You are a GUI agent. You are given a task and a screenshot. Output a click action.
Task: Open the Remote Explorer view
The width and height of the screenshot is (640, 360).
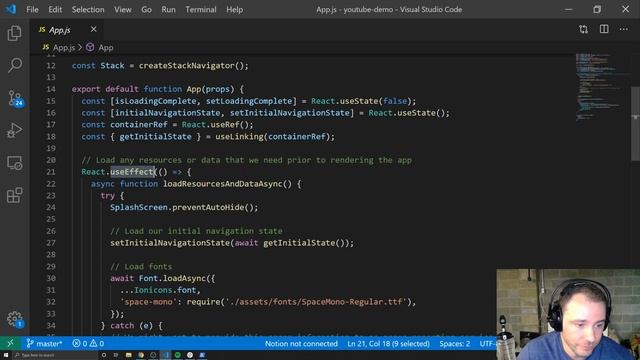point(15,163)
